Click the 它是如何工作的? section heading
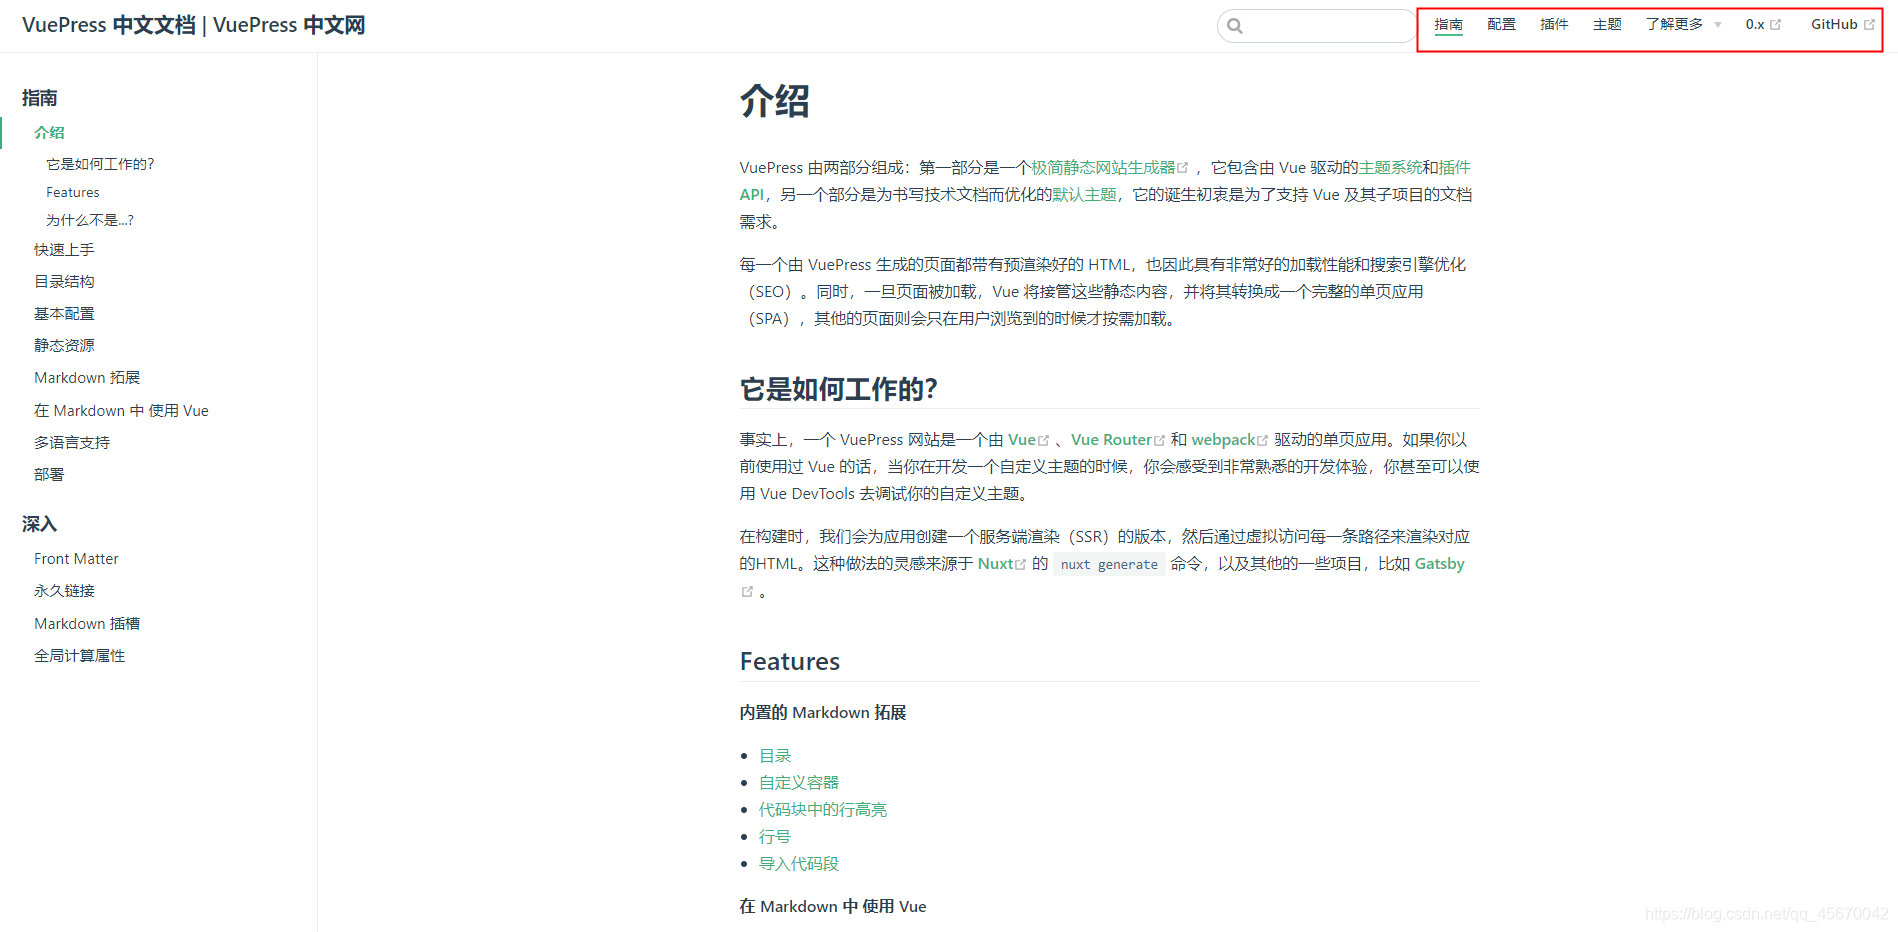 point(838,389)
